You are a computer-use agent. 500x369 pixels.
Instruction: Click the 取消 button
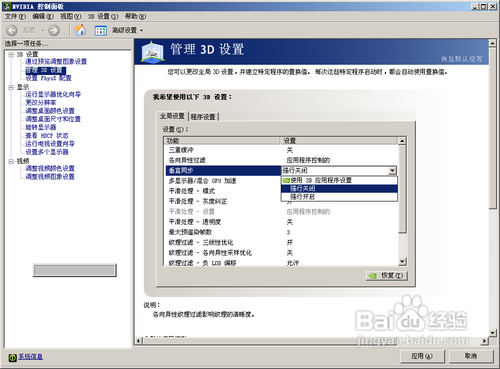[x=471, y=356]
